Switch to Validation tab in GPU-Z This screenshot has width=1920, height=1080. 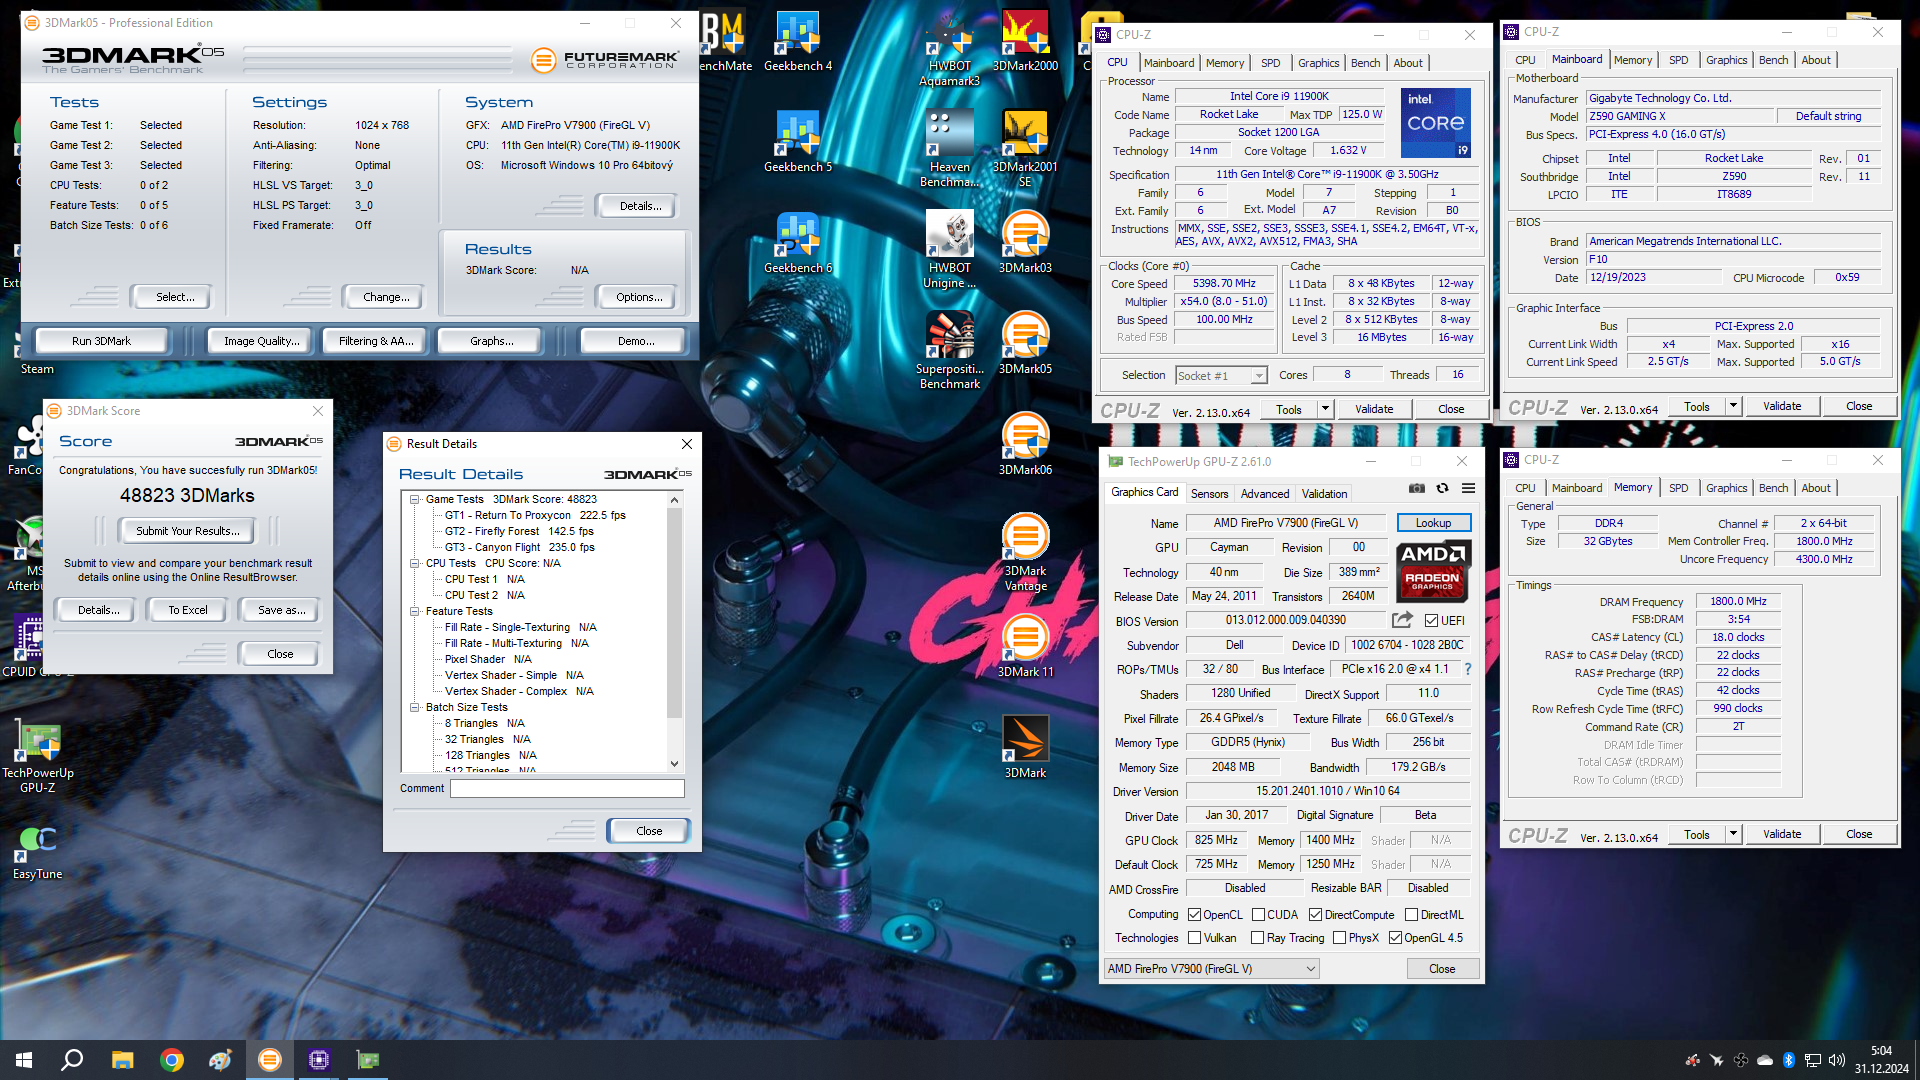tap(1324, 494)
